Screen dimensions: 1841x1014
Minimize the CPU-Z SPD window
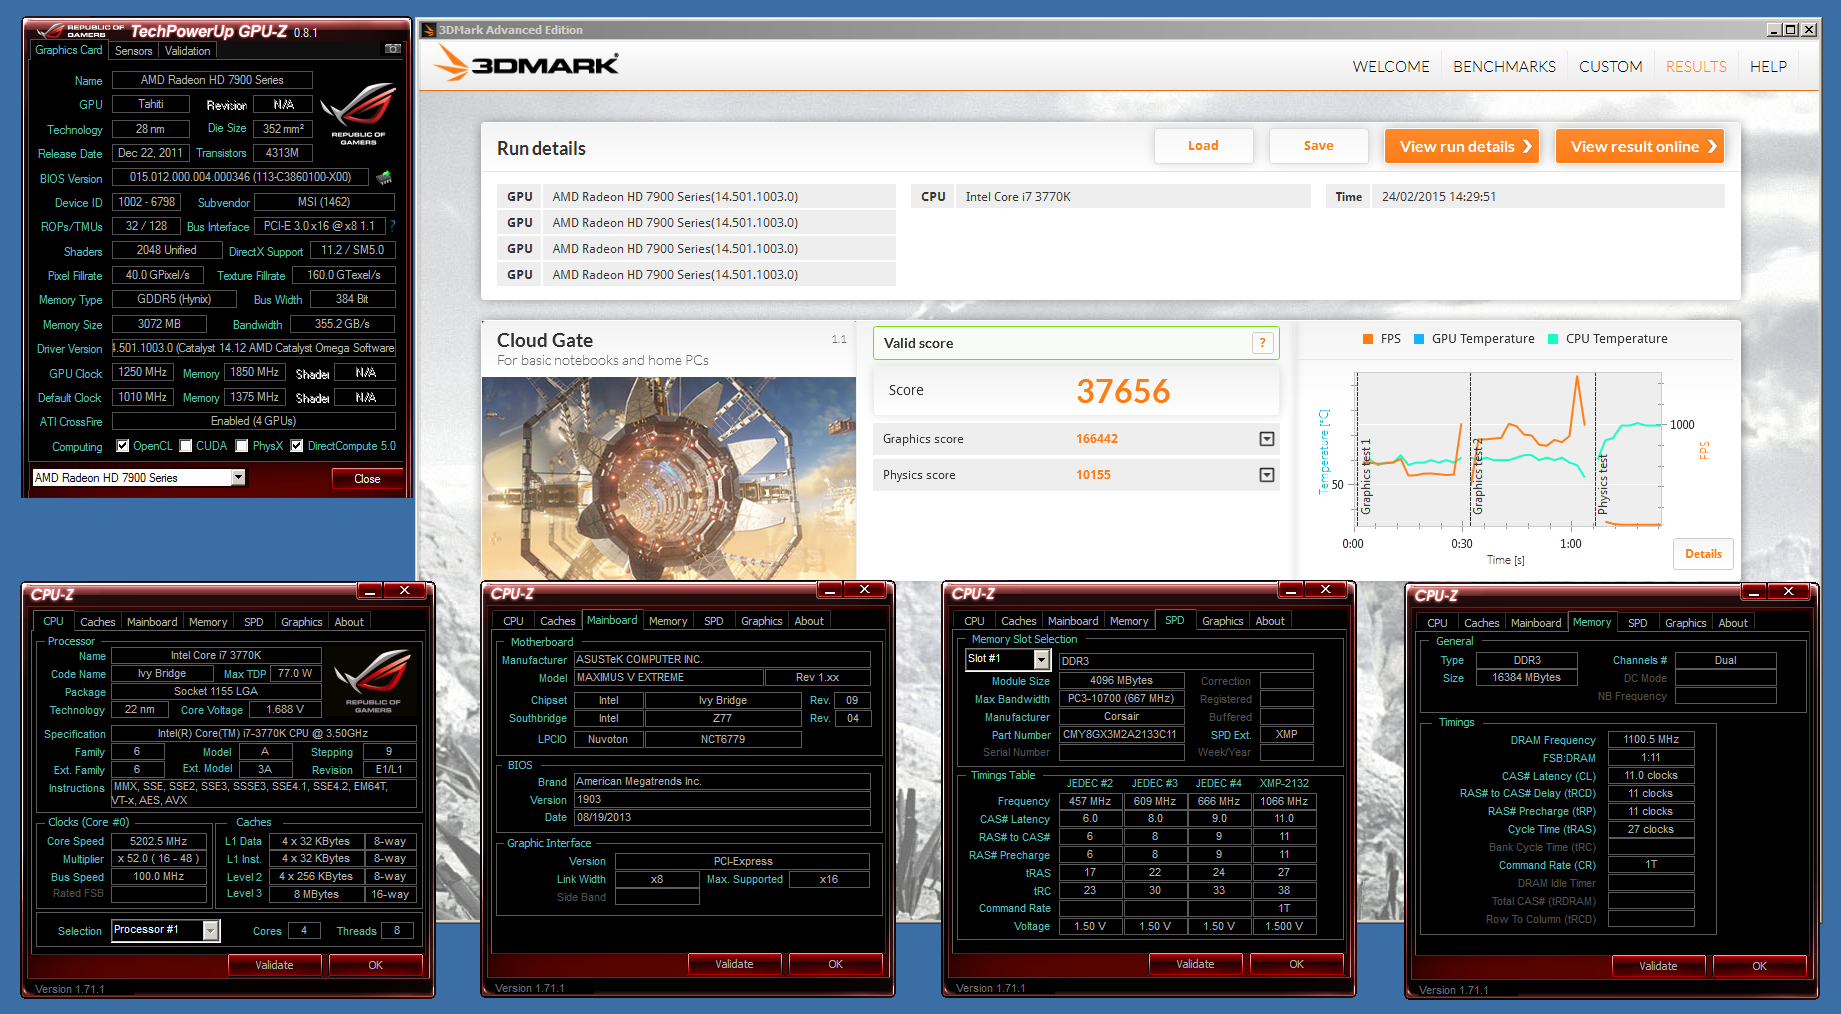(1290, 590)
